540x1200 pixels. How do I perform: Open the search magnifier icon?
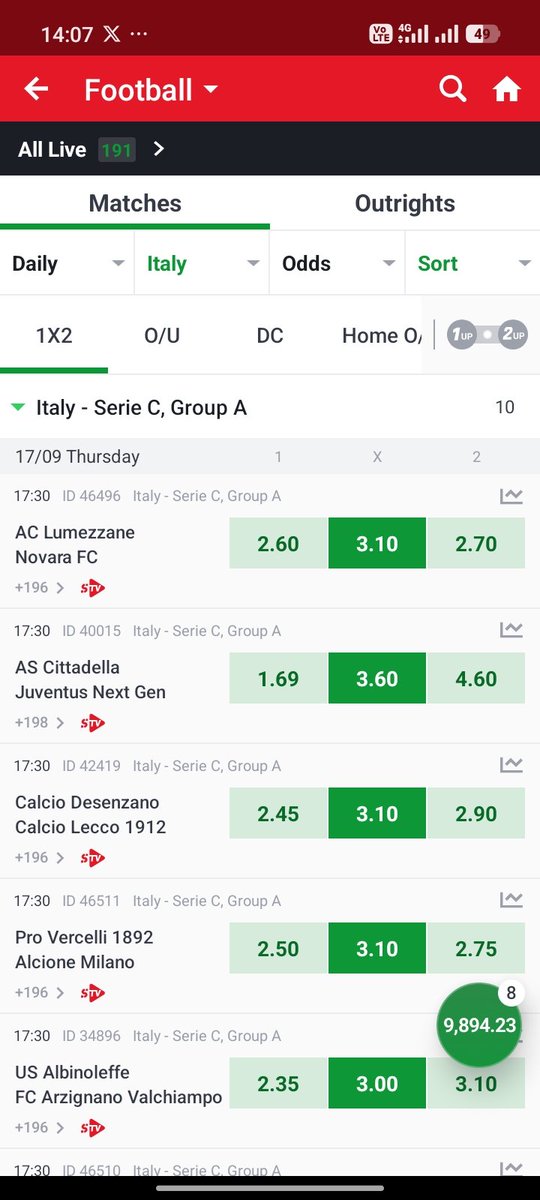click(453, 89)
